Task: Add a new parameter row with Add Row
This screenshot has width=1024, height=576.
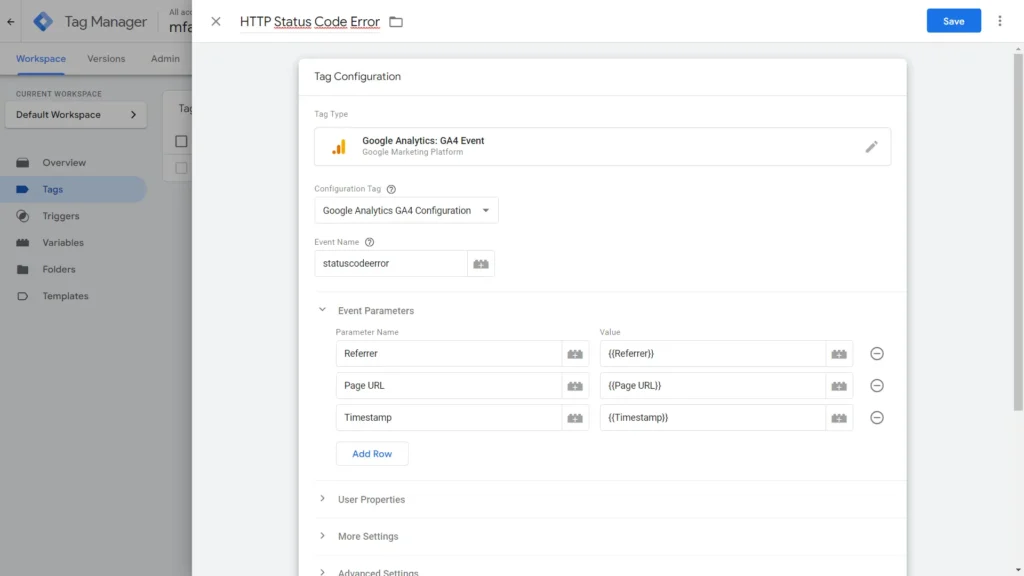Action: (371, 453)
